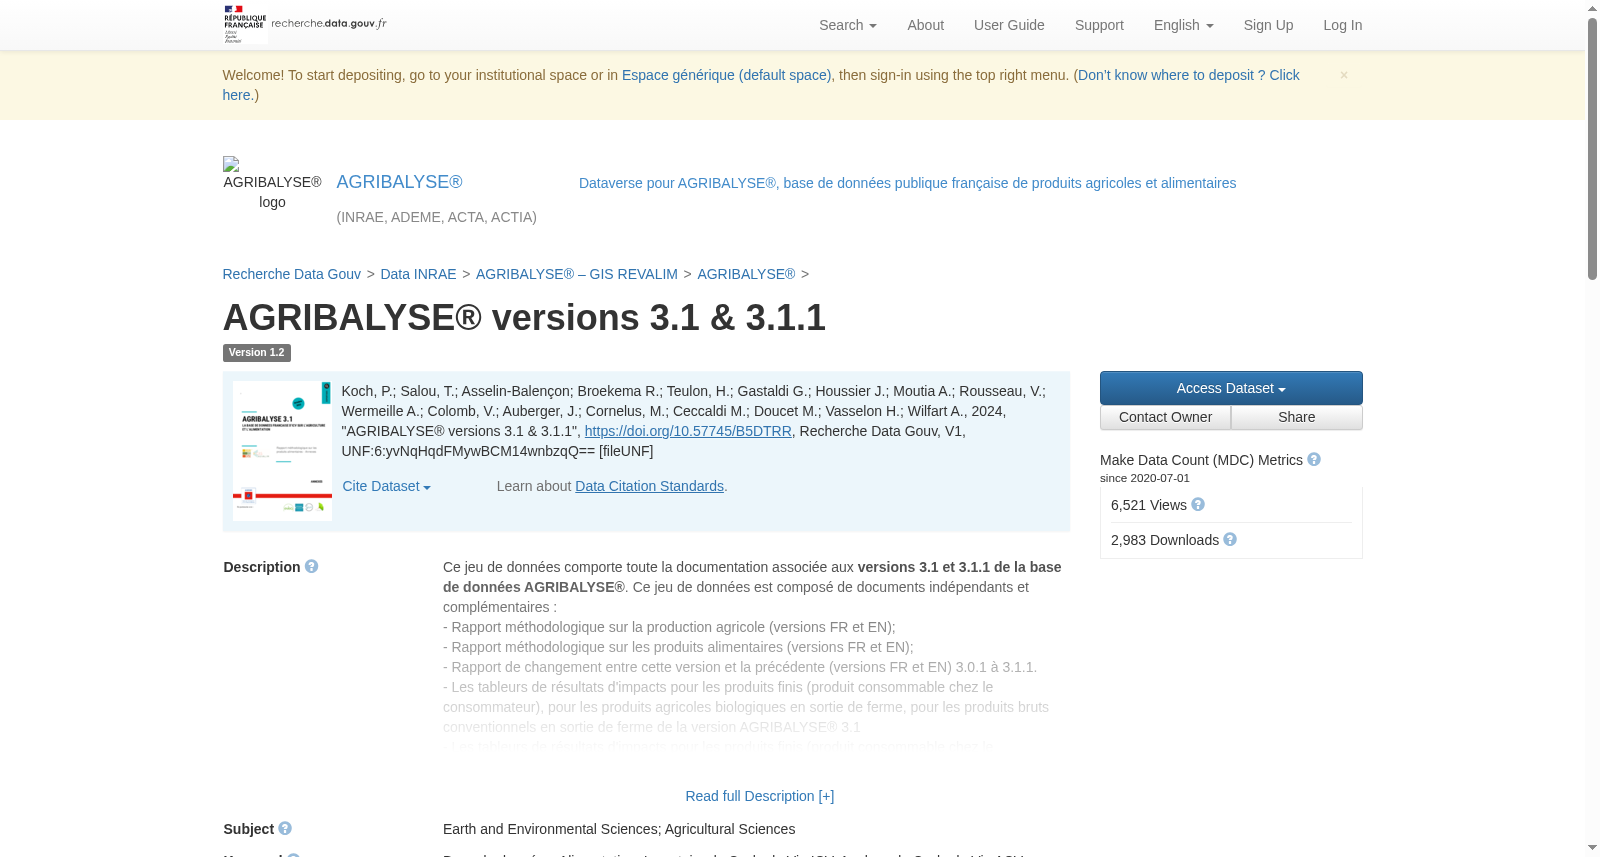Expand the Cite Dataset dropdown
Viewport: 1600px width, 857px height.
387,486
